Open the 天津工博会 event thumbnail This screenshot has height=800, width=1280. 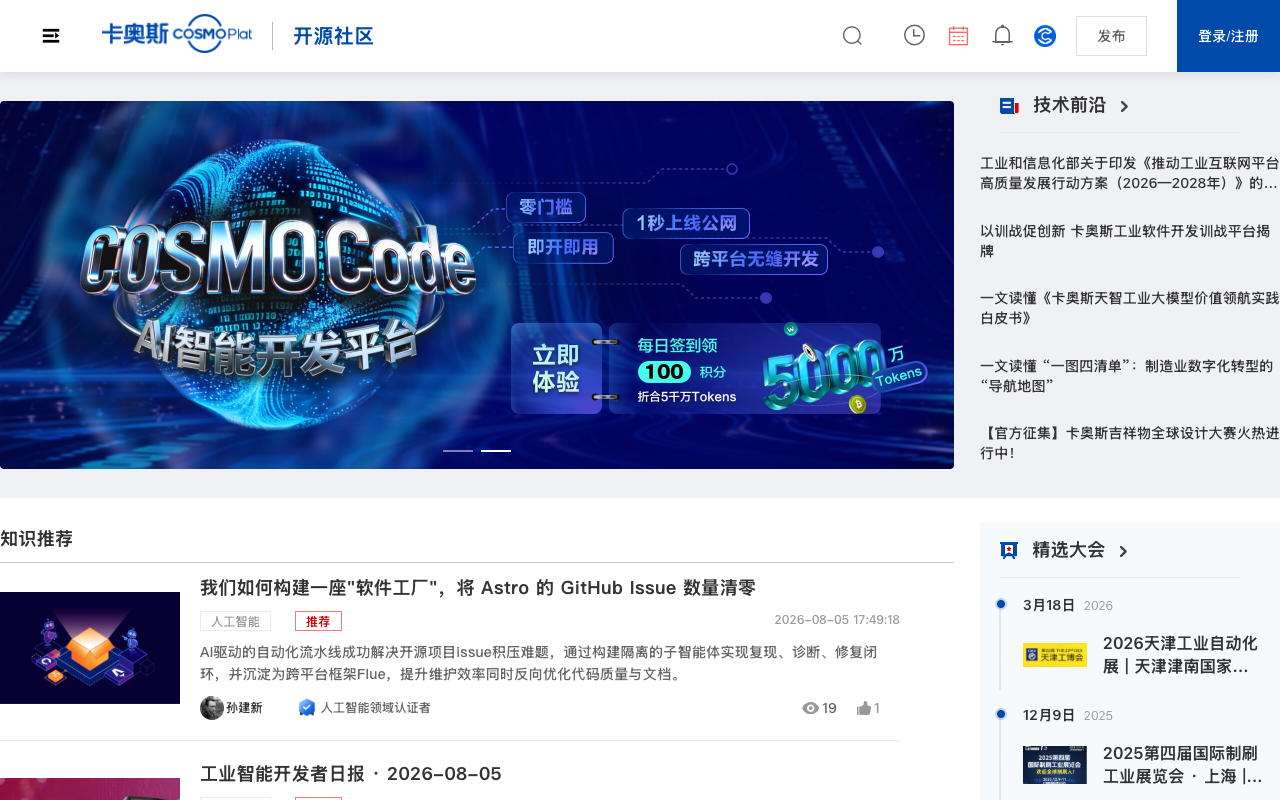coord(1055,655)
